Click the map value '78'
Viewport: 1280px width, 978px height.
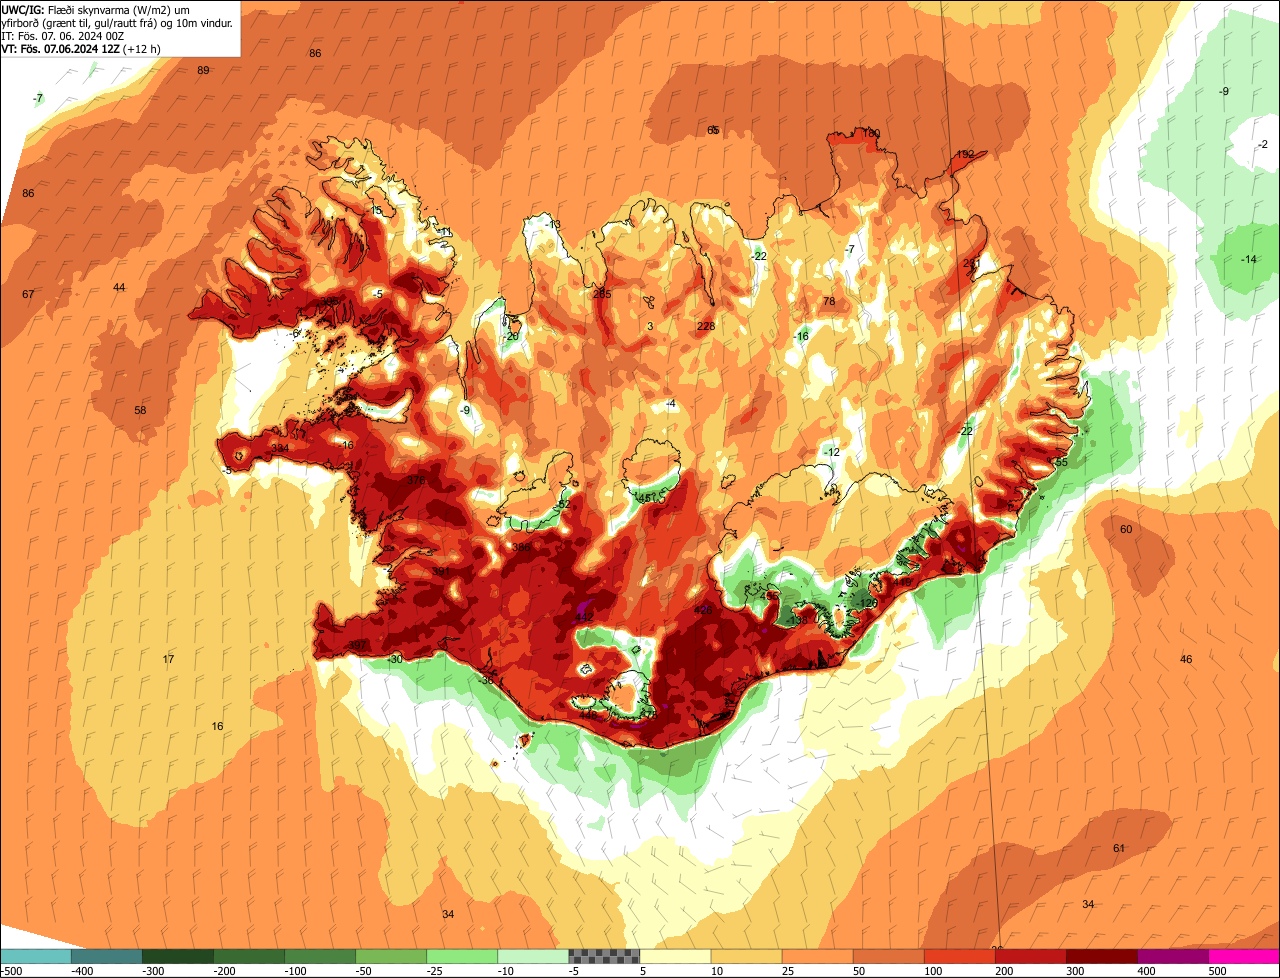(828, 302)
